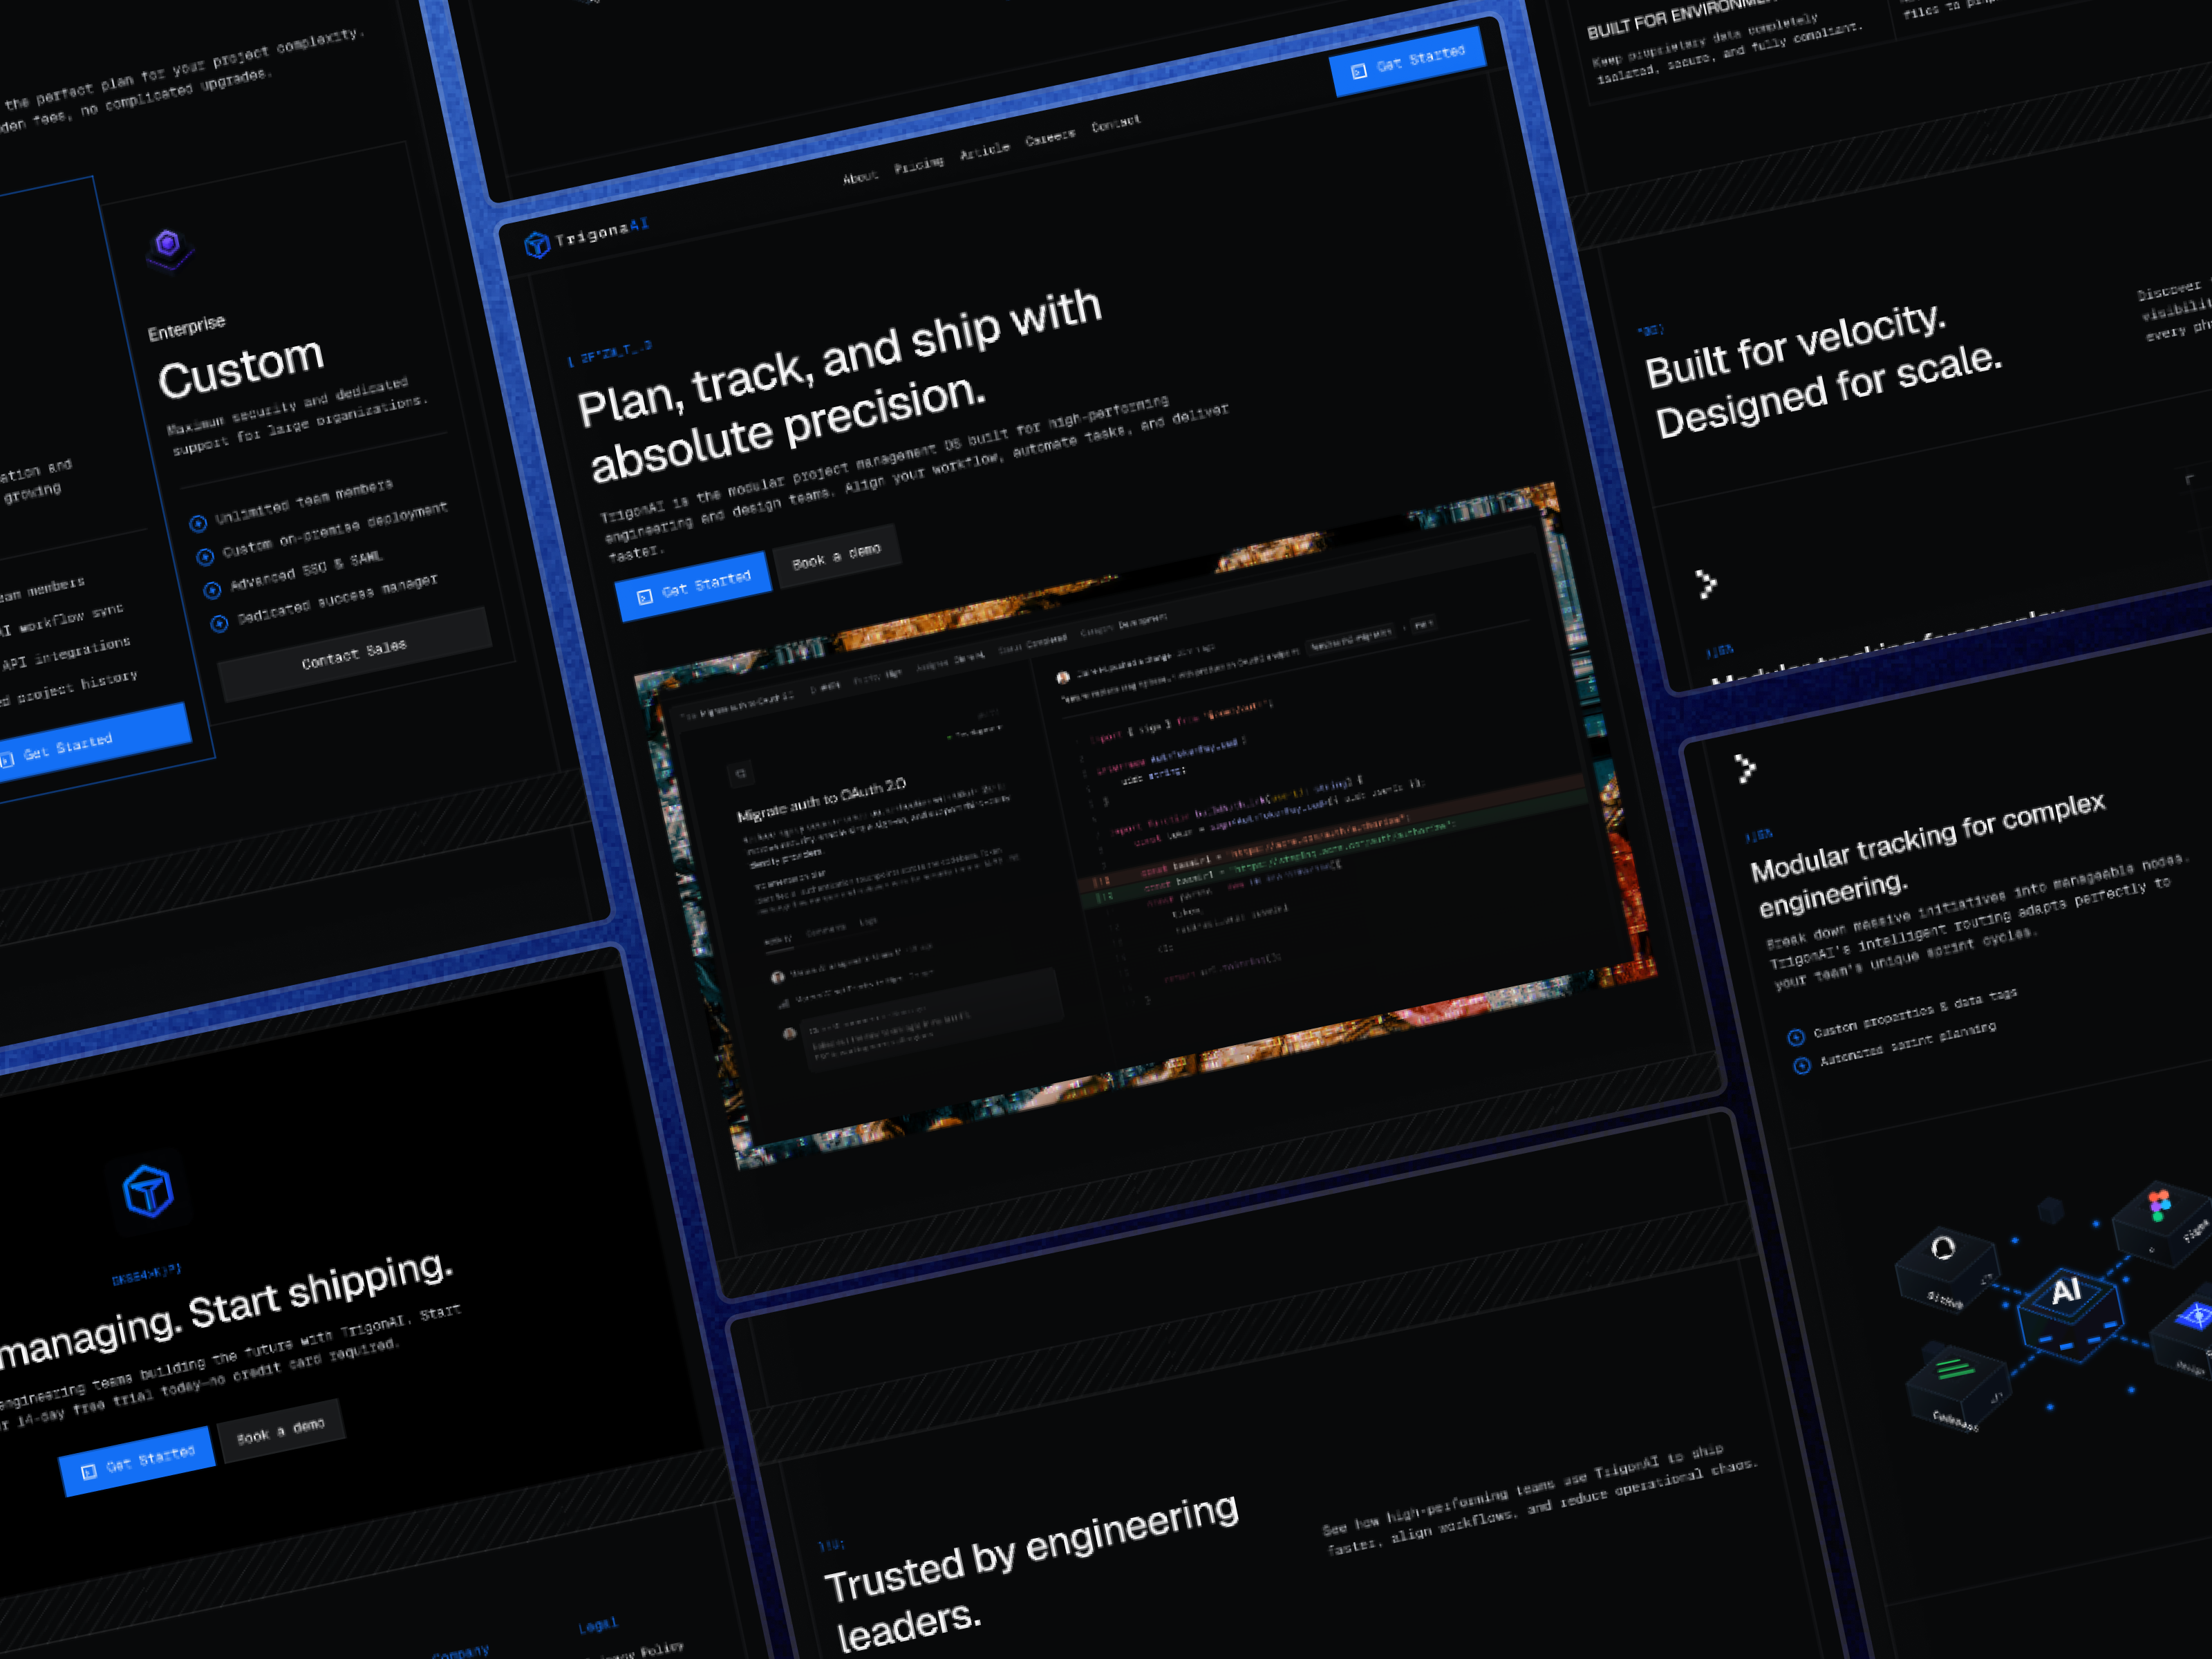Click the 'Custom on-premise deployment' feature text
The width and height of the screenshot is (2212, 1659).
[335, 530]
